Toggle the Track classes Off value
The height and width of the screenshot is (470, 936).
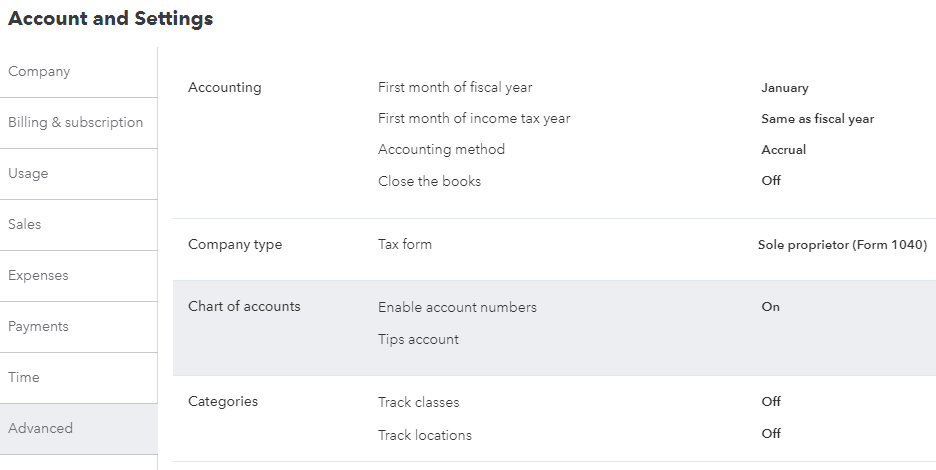tap(771, 402)
